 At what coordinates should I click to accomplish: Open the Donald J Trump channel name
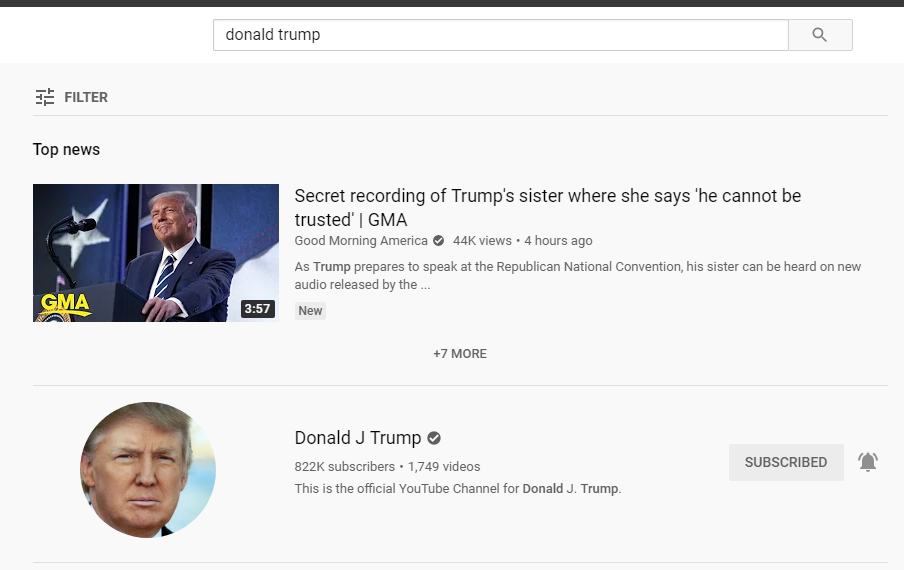[358, 438]
